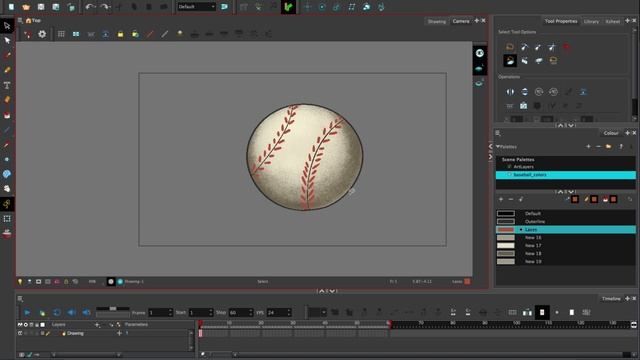Viewport: 640px width, 360px height.
Task: Show the grid in camera view
Action: [61, 34]
